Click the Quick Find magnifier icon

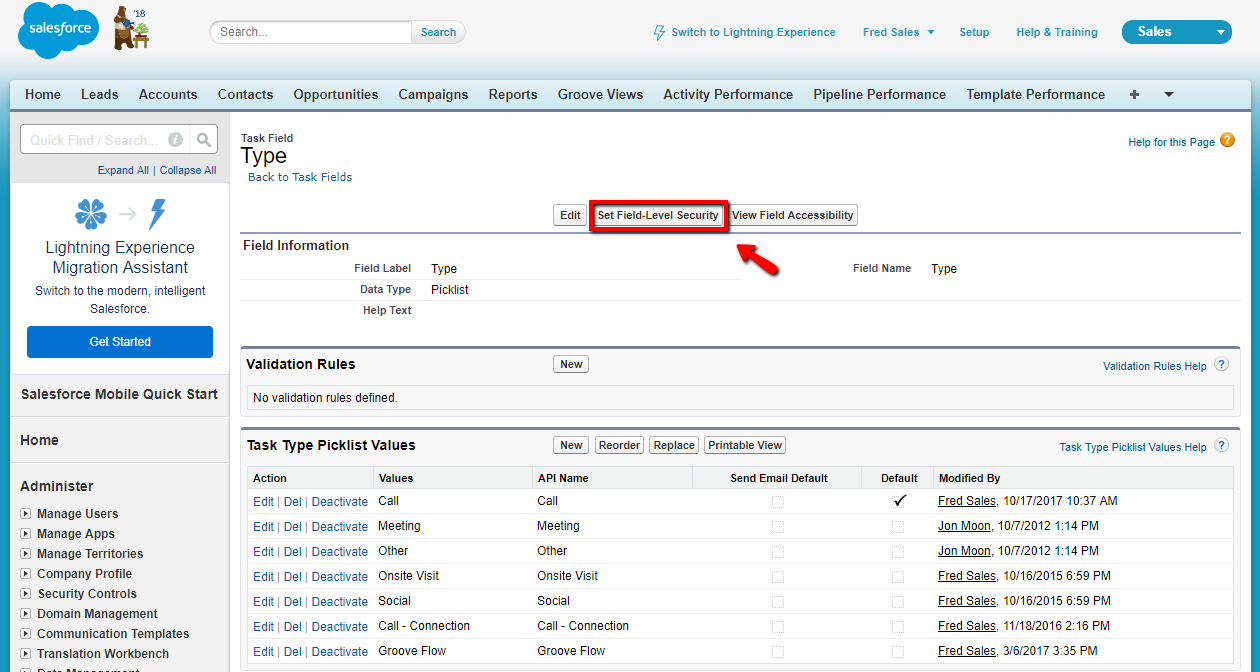click(x=204, y=140)
